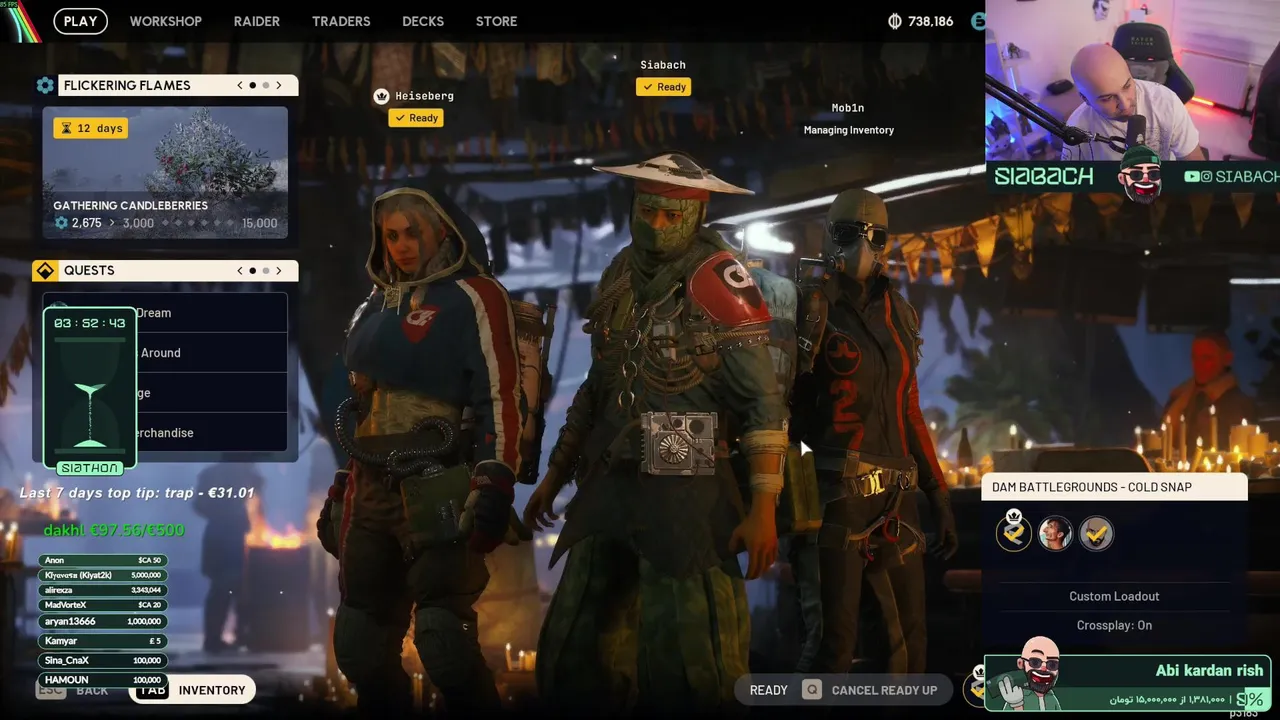
Task: Click the Kamyar donor entry
Action: (103, 641)
